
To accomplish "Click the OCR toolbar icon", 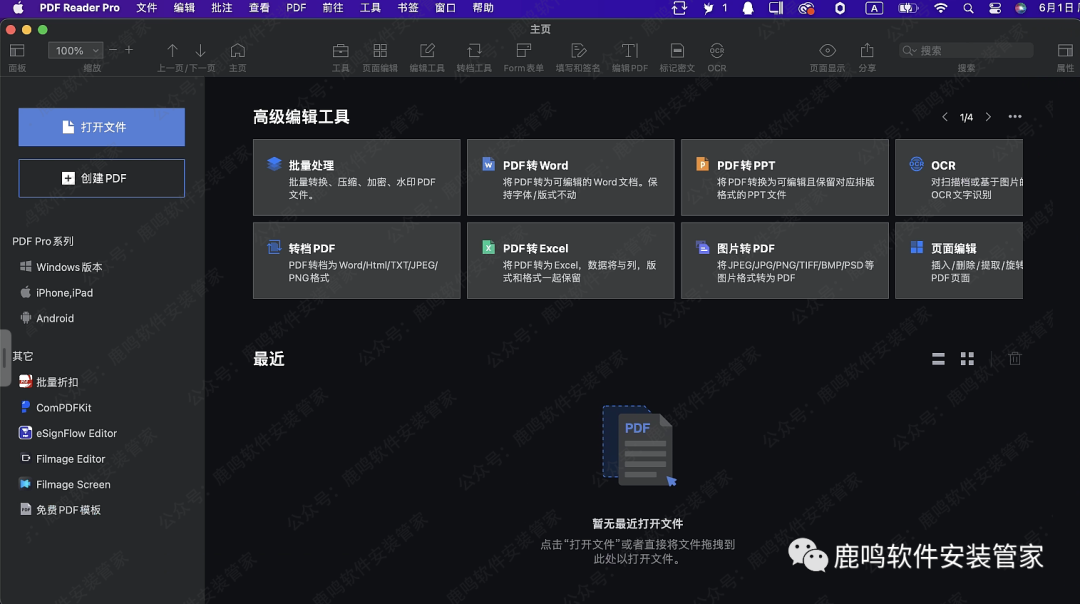I will (x=716, y=55).
